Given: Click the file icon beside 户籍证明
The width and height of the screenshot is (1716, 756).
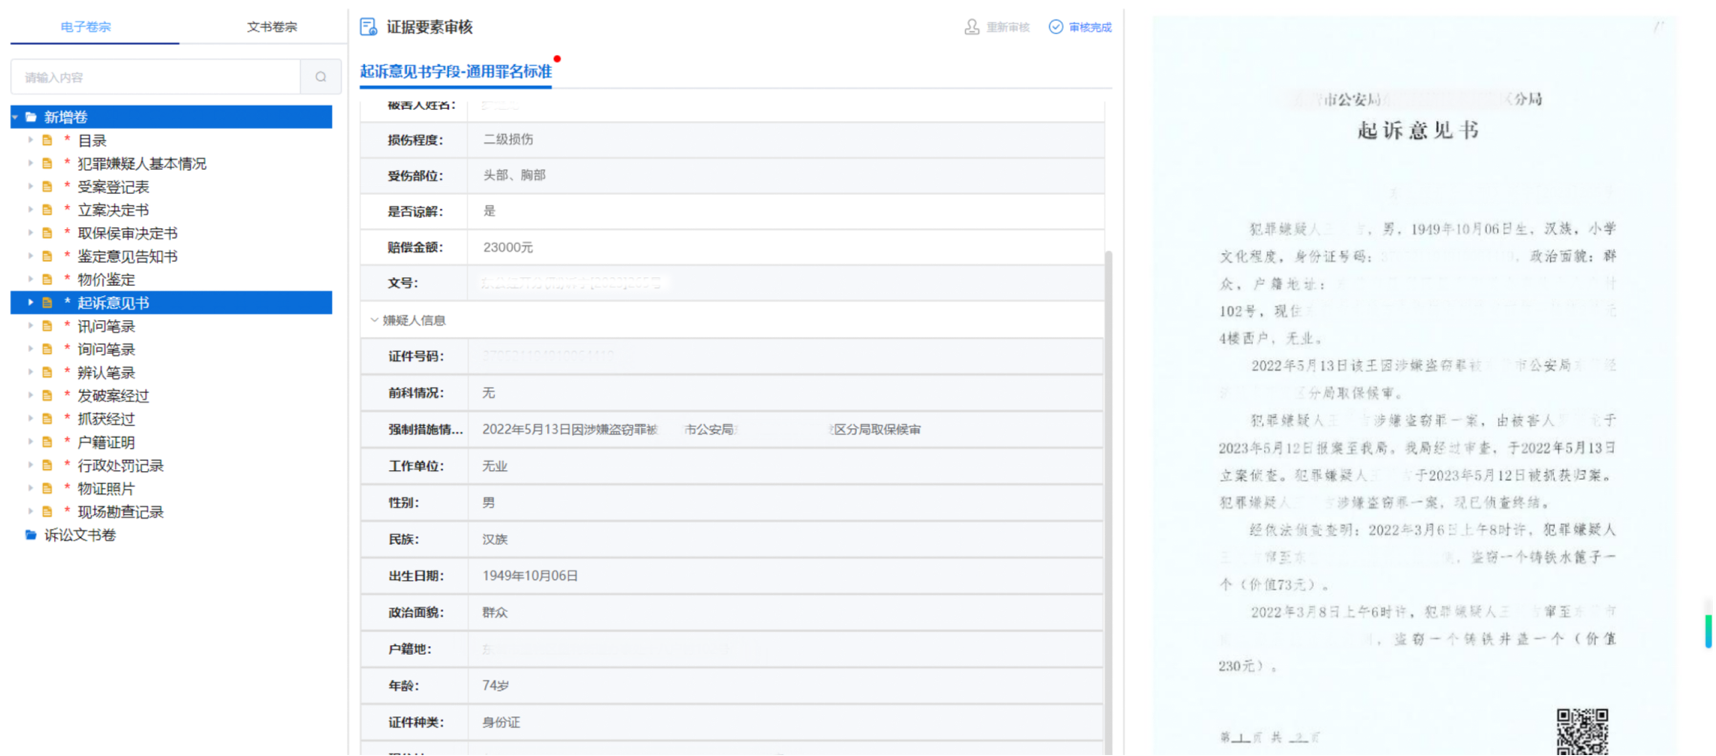Looking at the screenshot, I should coord(47,442).
